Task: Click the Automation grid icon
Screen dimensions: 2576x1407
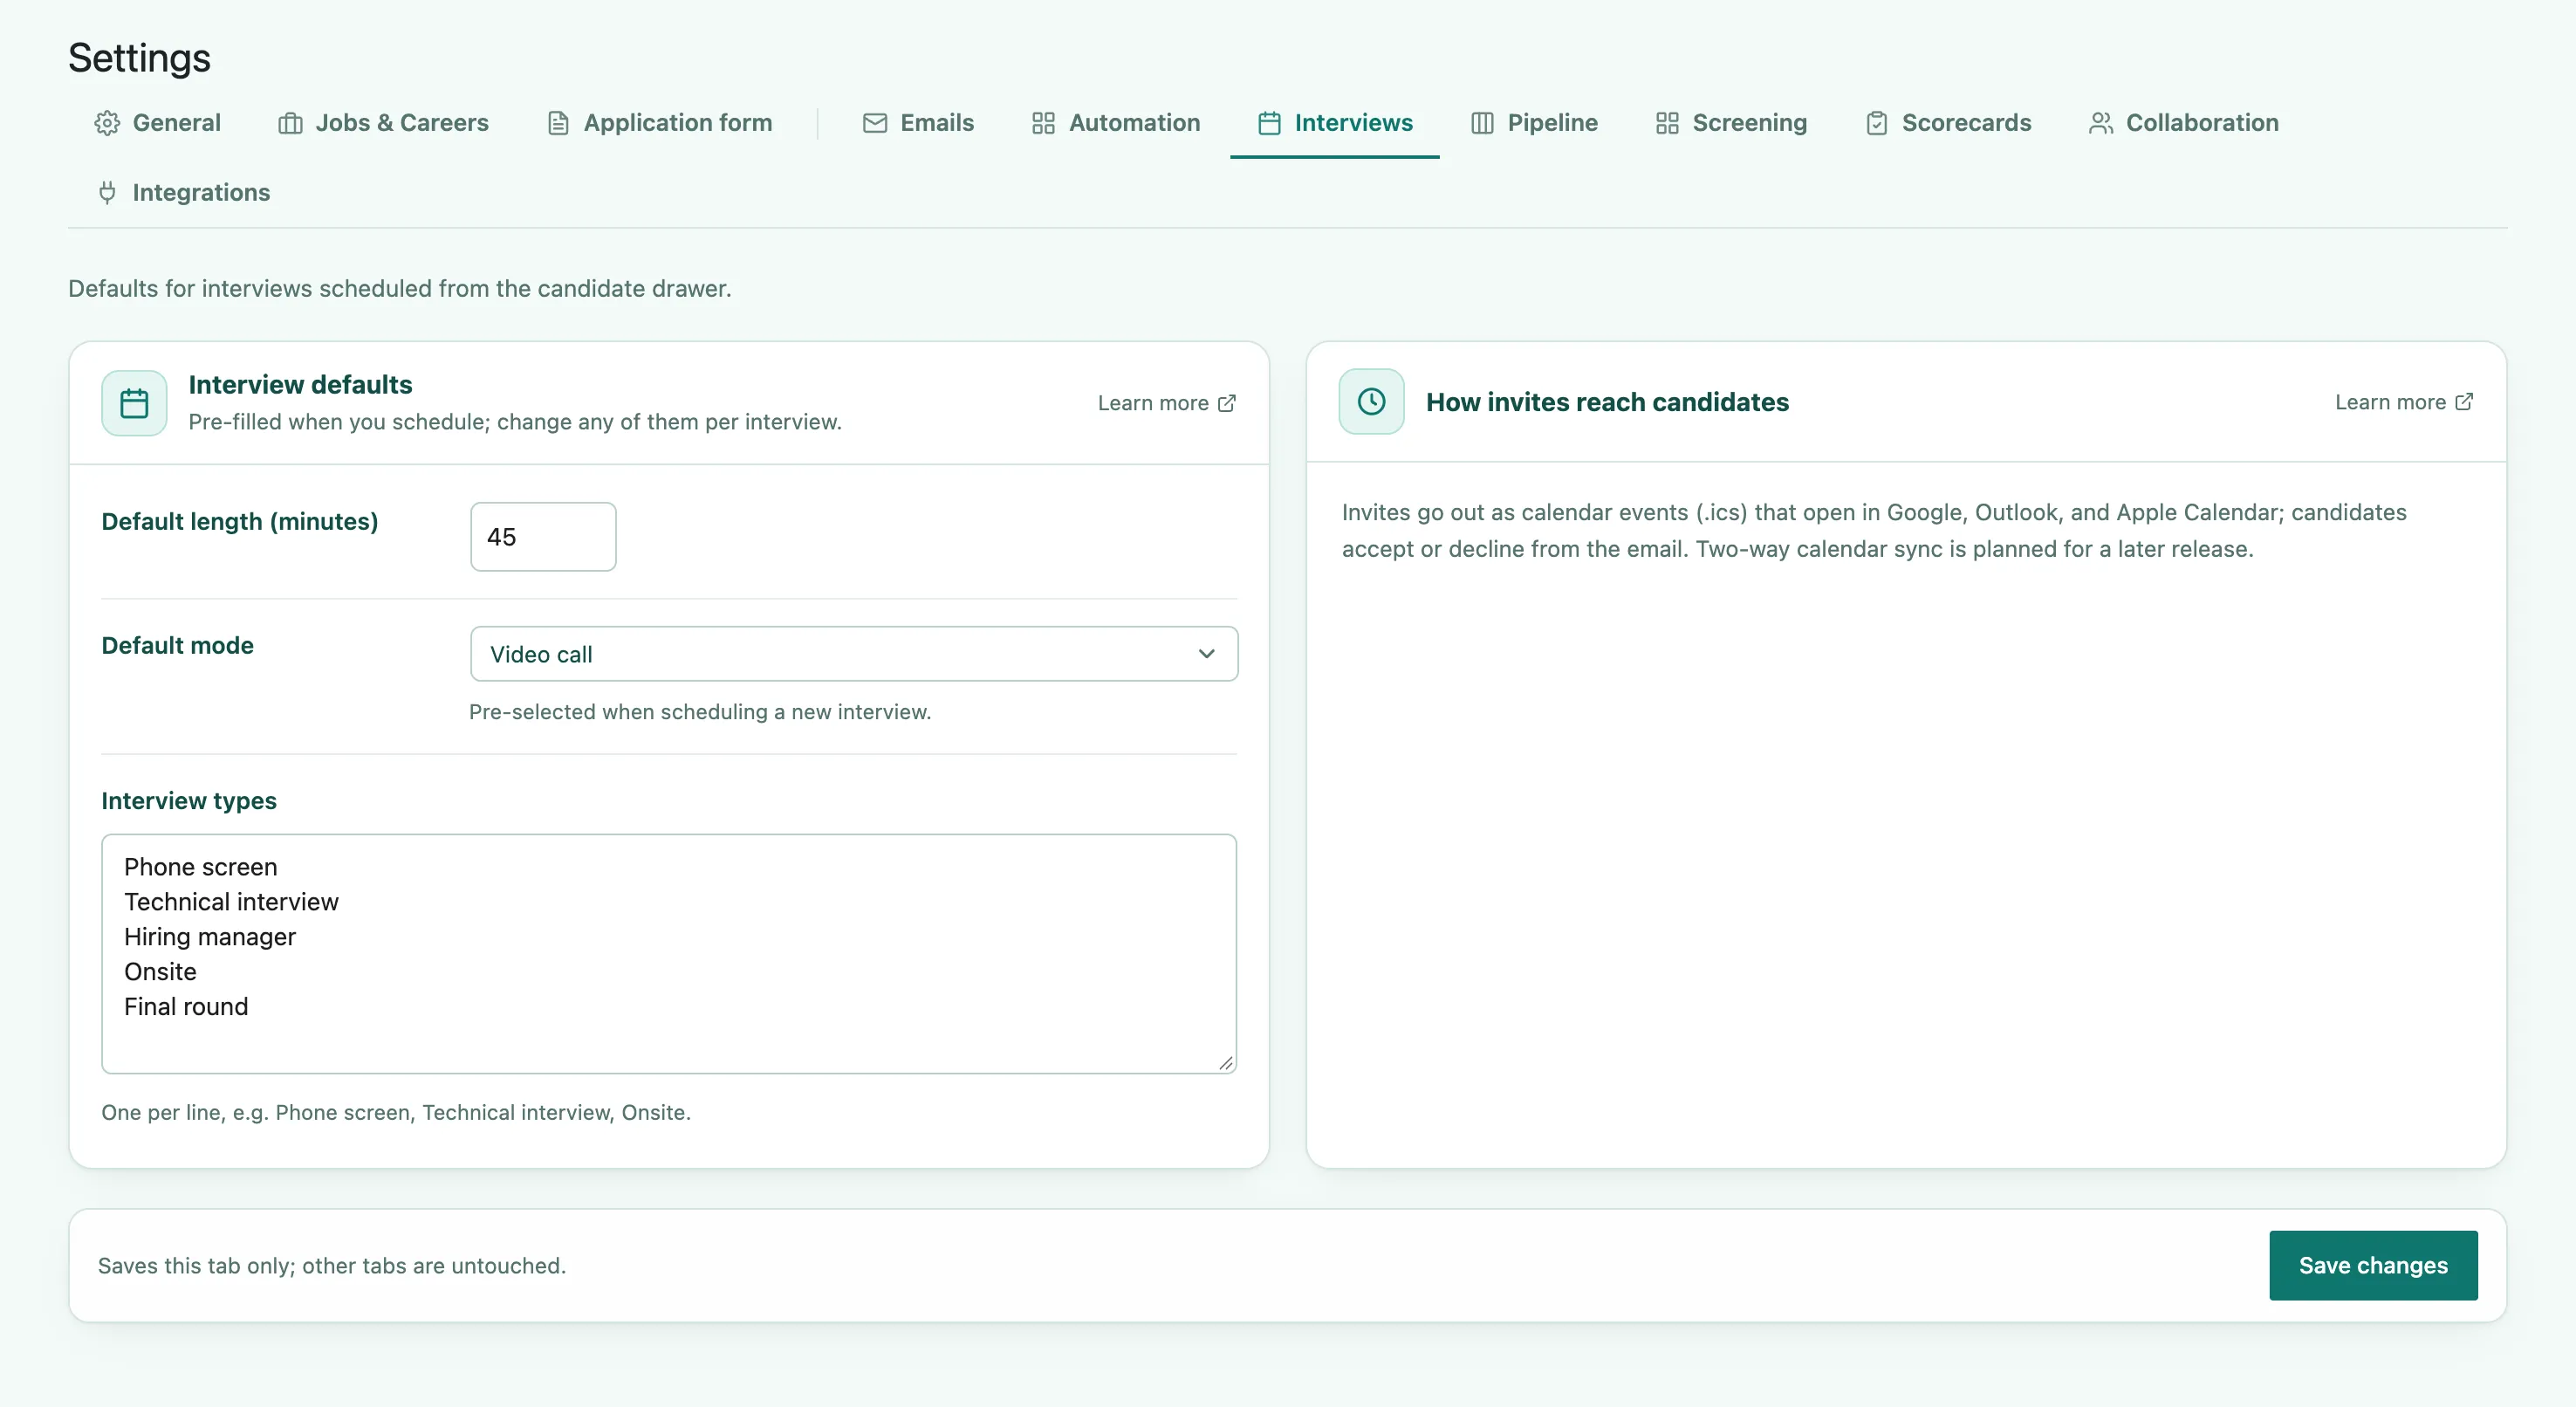Action: click(1043, 123)
